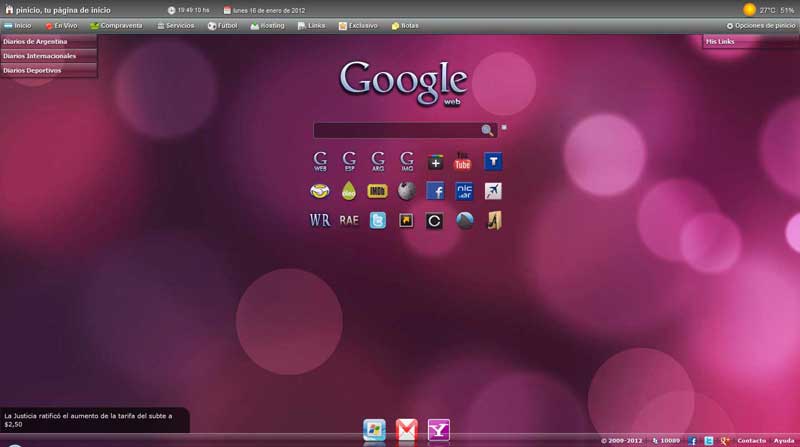Click the nic.ar domain search icon
The width and height of the screenshot is (800, 447).
click(x=464, y=191)
